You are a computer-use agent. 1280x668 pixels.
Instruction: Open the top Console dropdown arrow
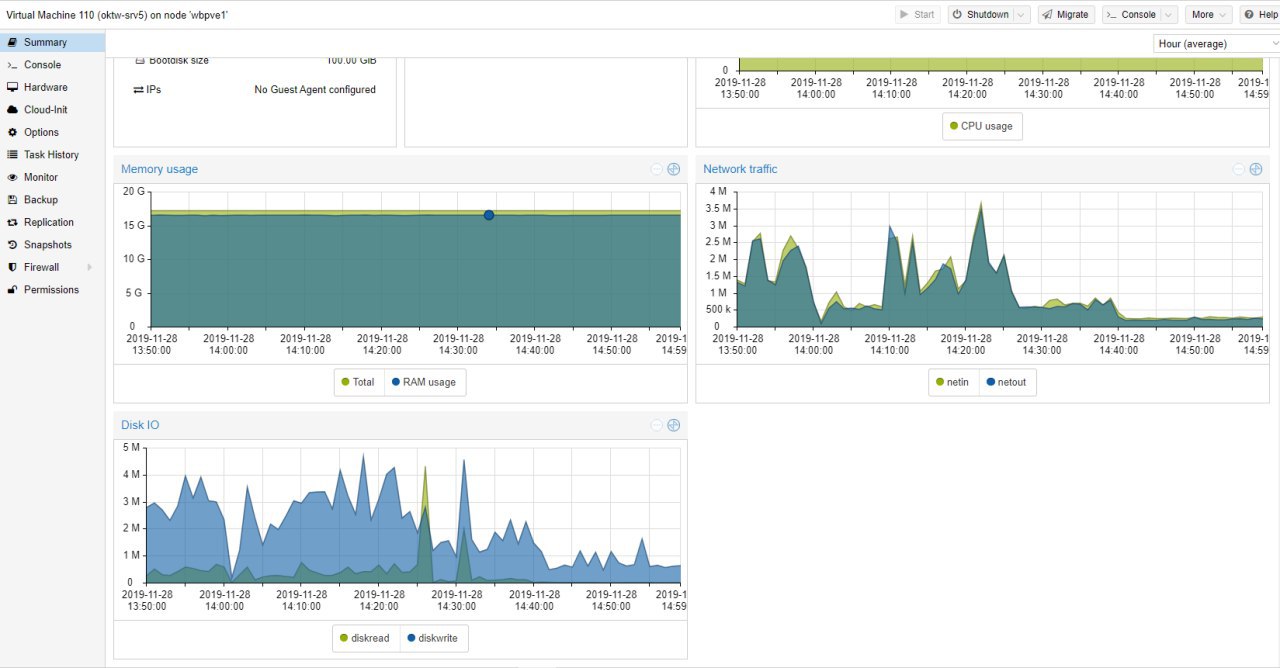click(1169, 15)
